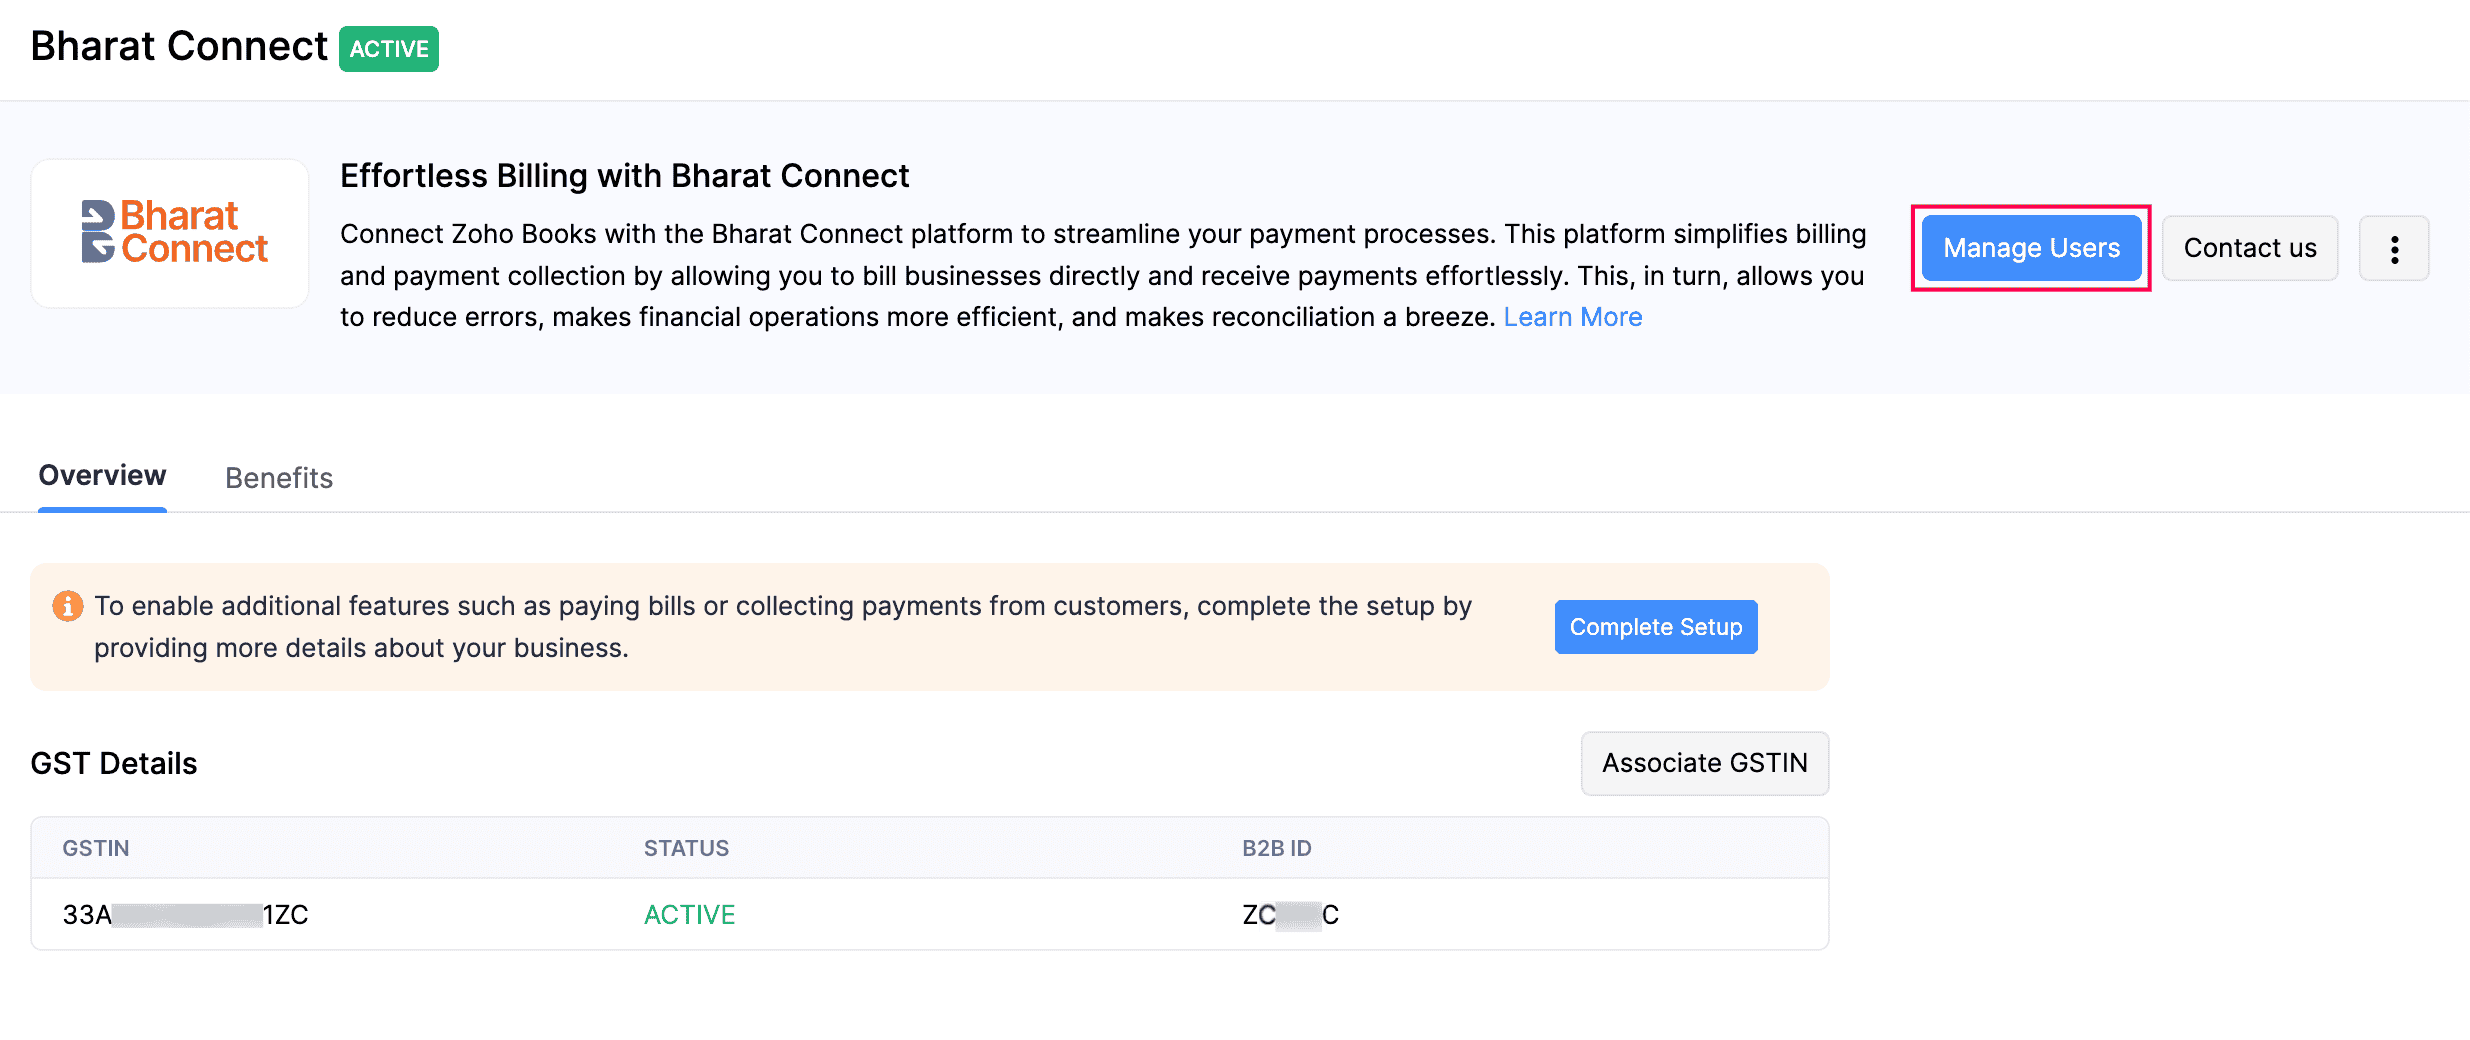
Task: Click the Manage Users button
Action: coord(2029,248)
